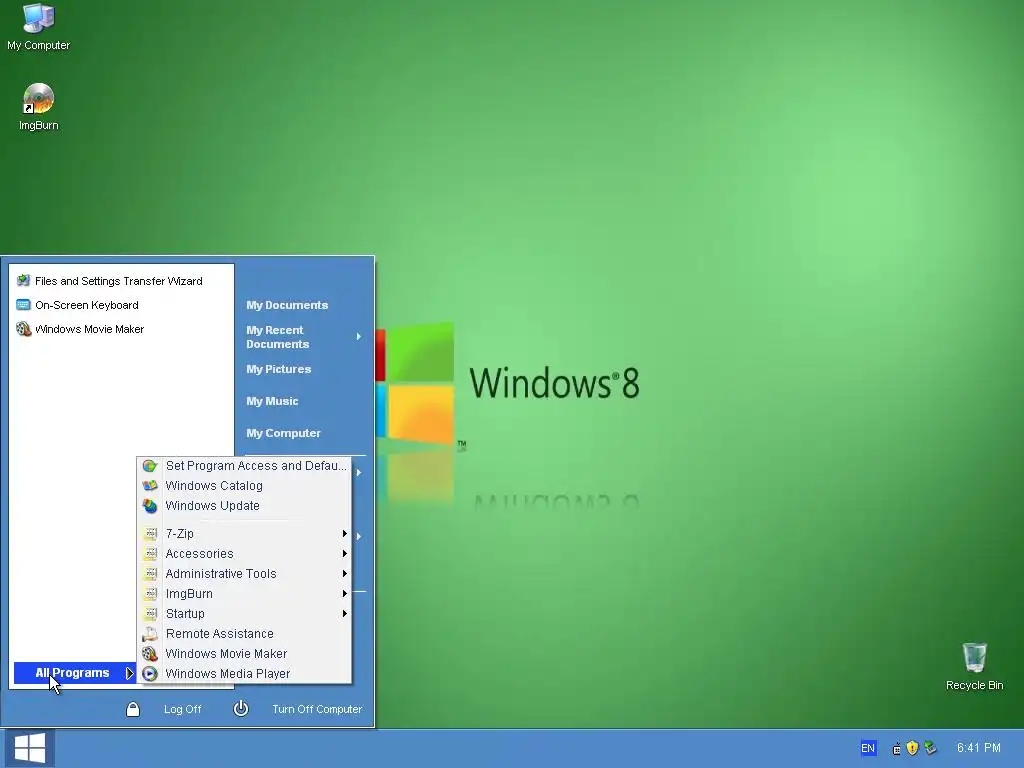1024x768 pixels.
Task: Select the ImgBurn desktop shortcut
Action: coord(38,99)
